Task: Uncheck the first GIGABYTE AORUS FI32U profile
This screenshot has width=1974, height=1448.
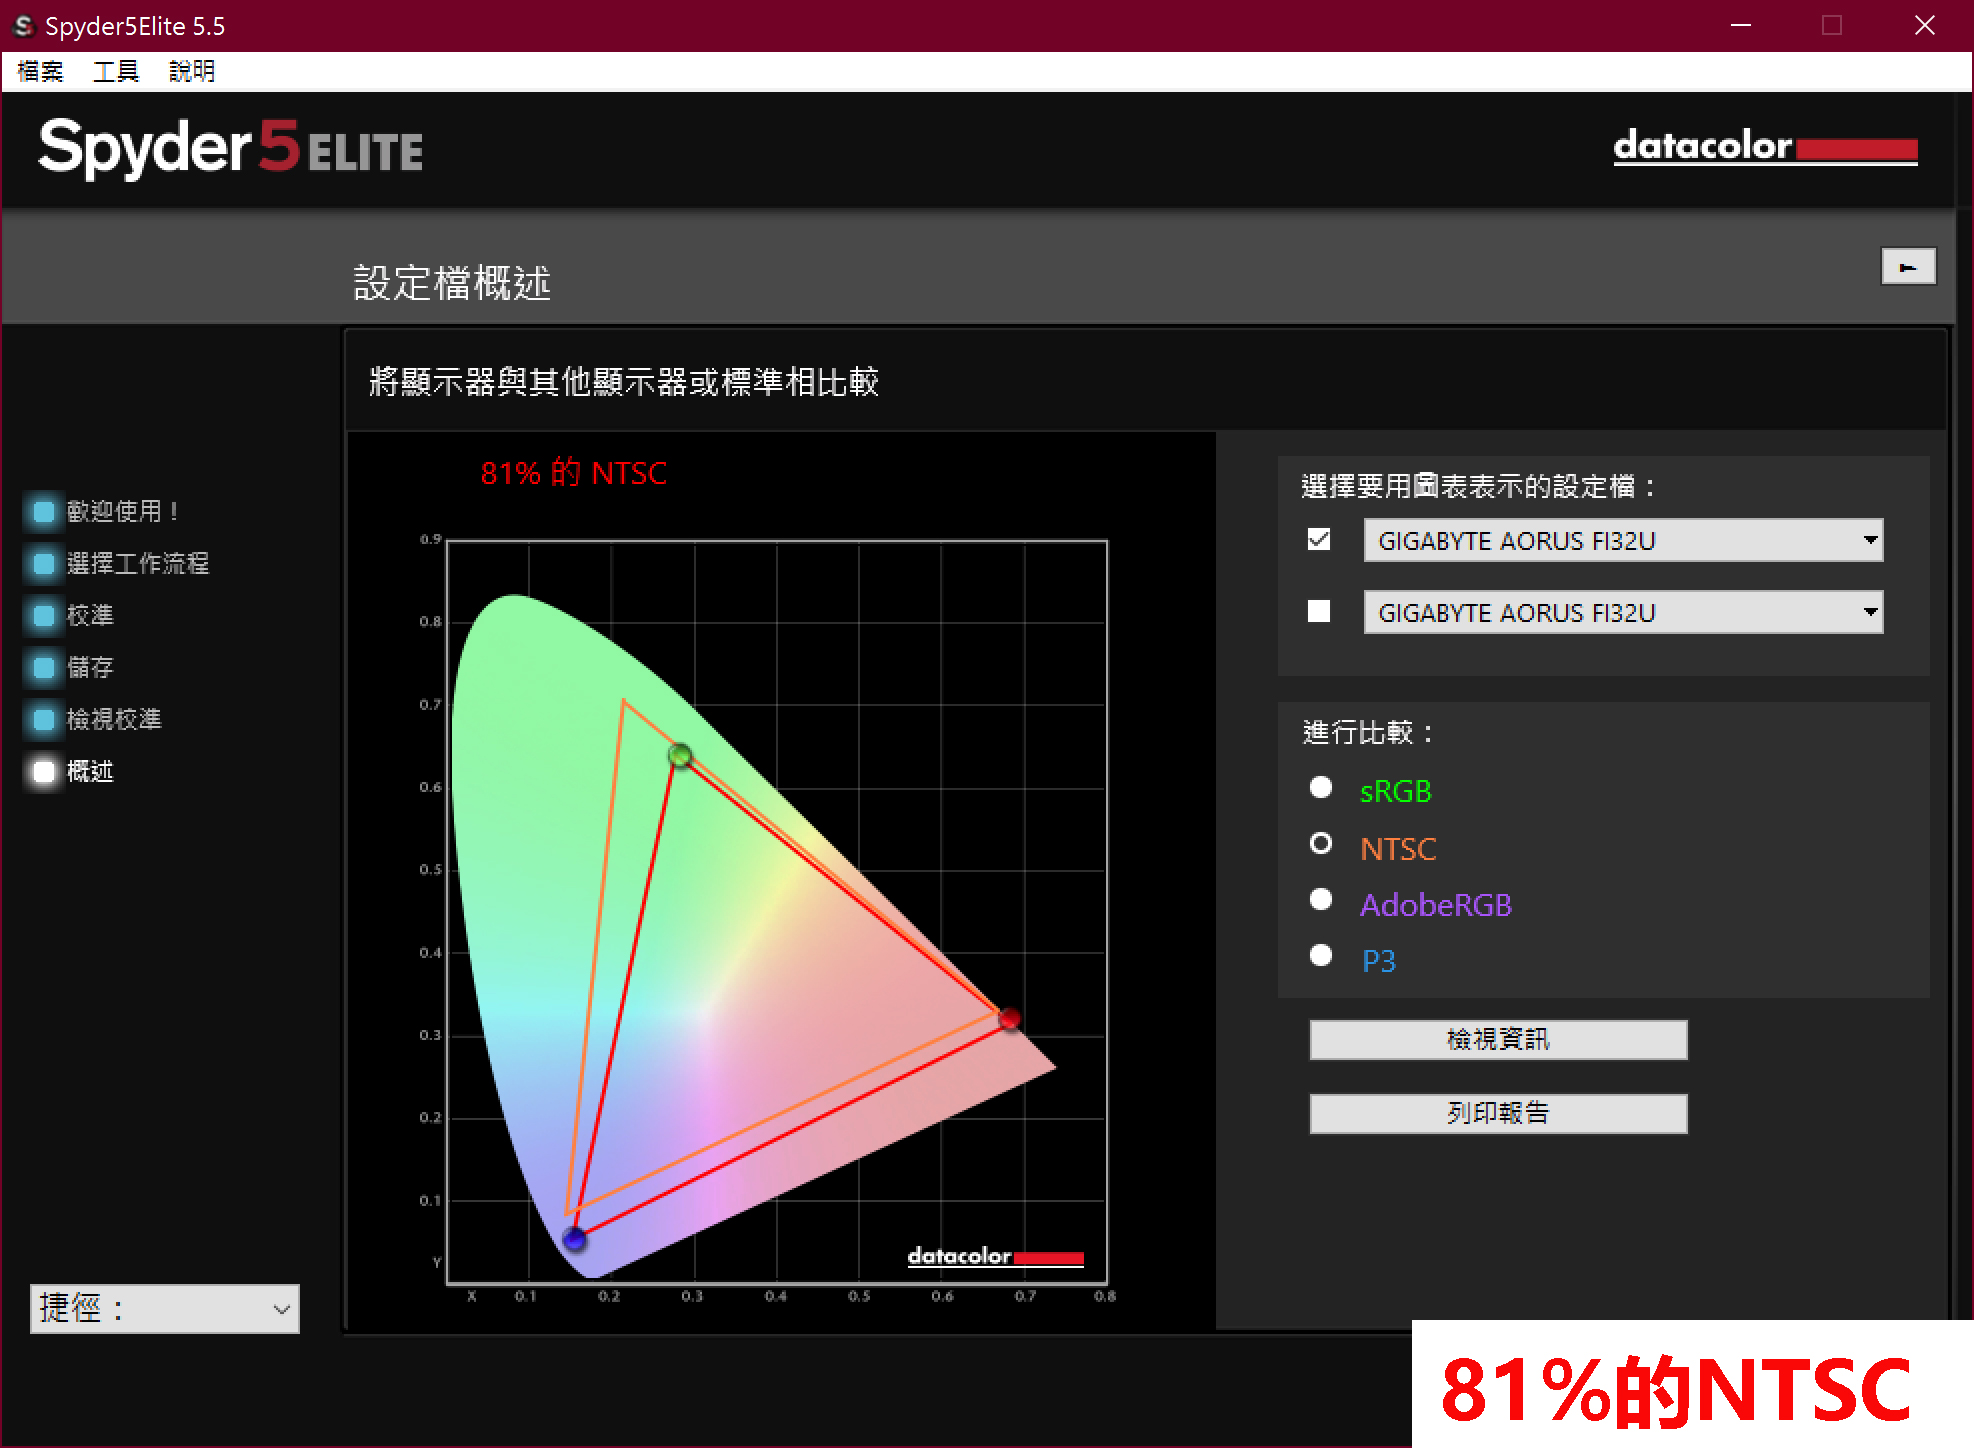Action: tap(1318, 540)
